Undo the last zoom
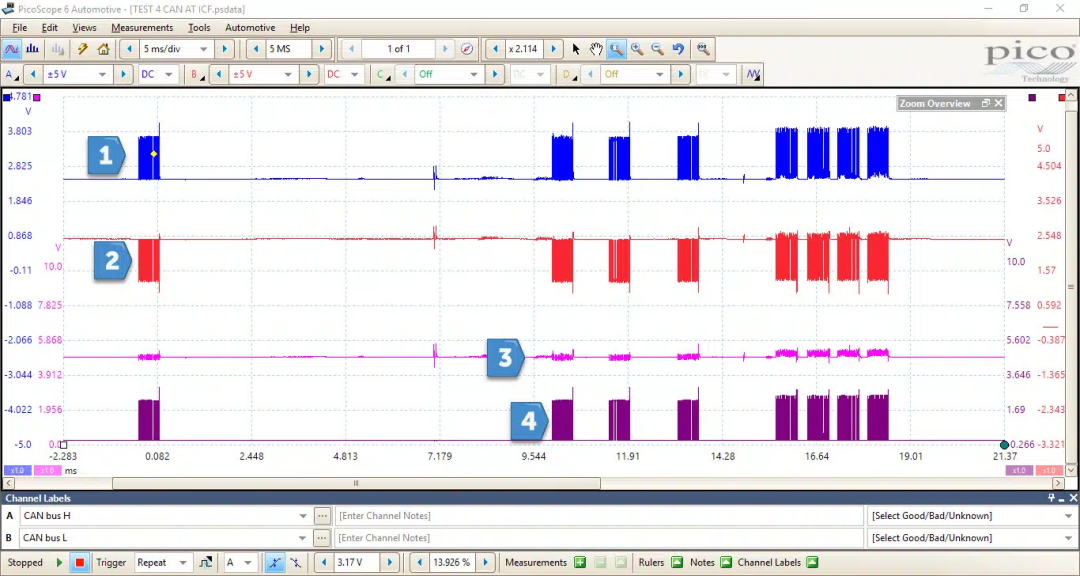Image resolution: width=1080 pixels, height=576 pixels. [x=678, y=49]
